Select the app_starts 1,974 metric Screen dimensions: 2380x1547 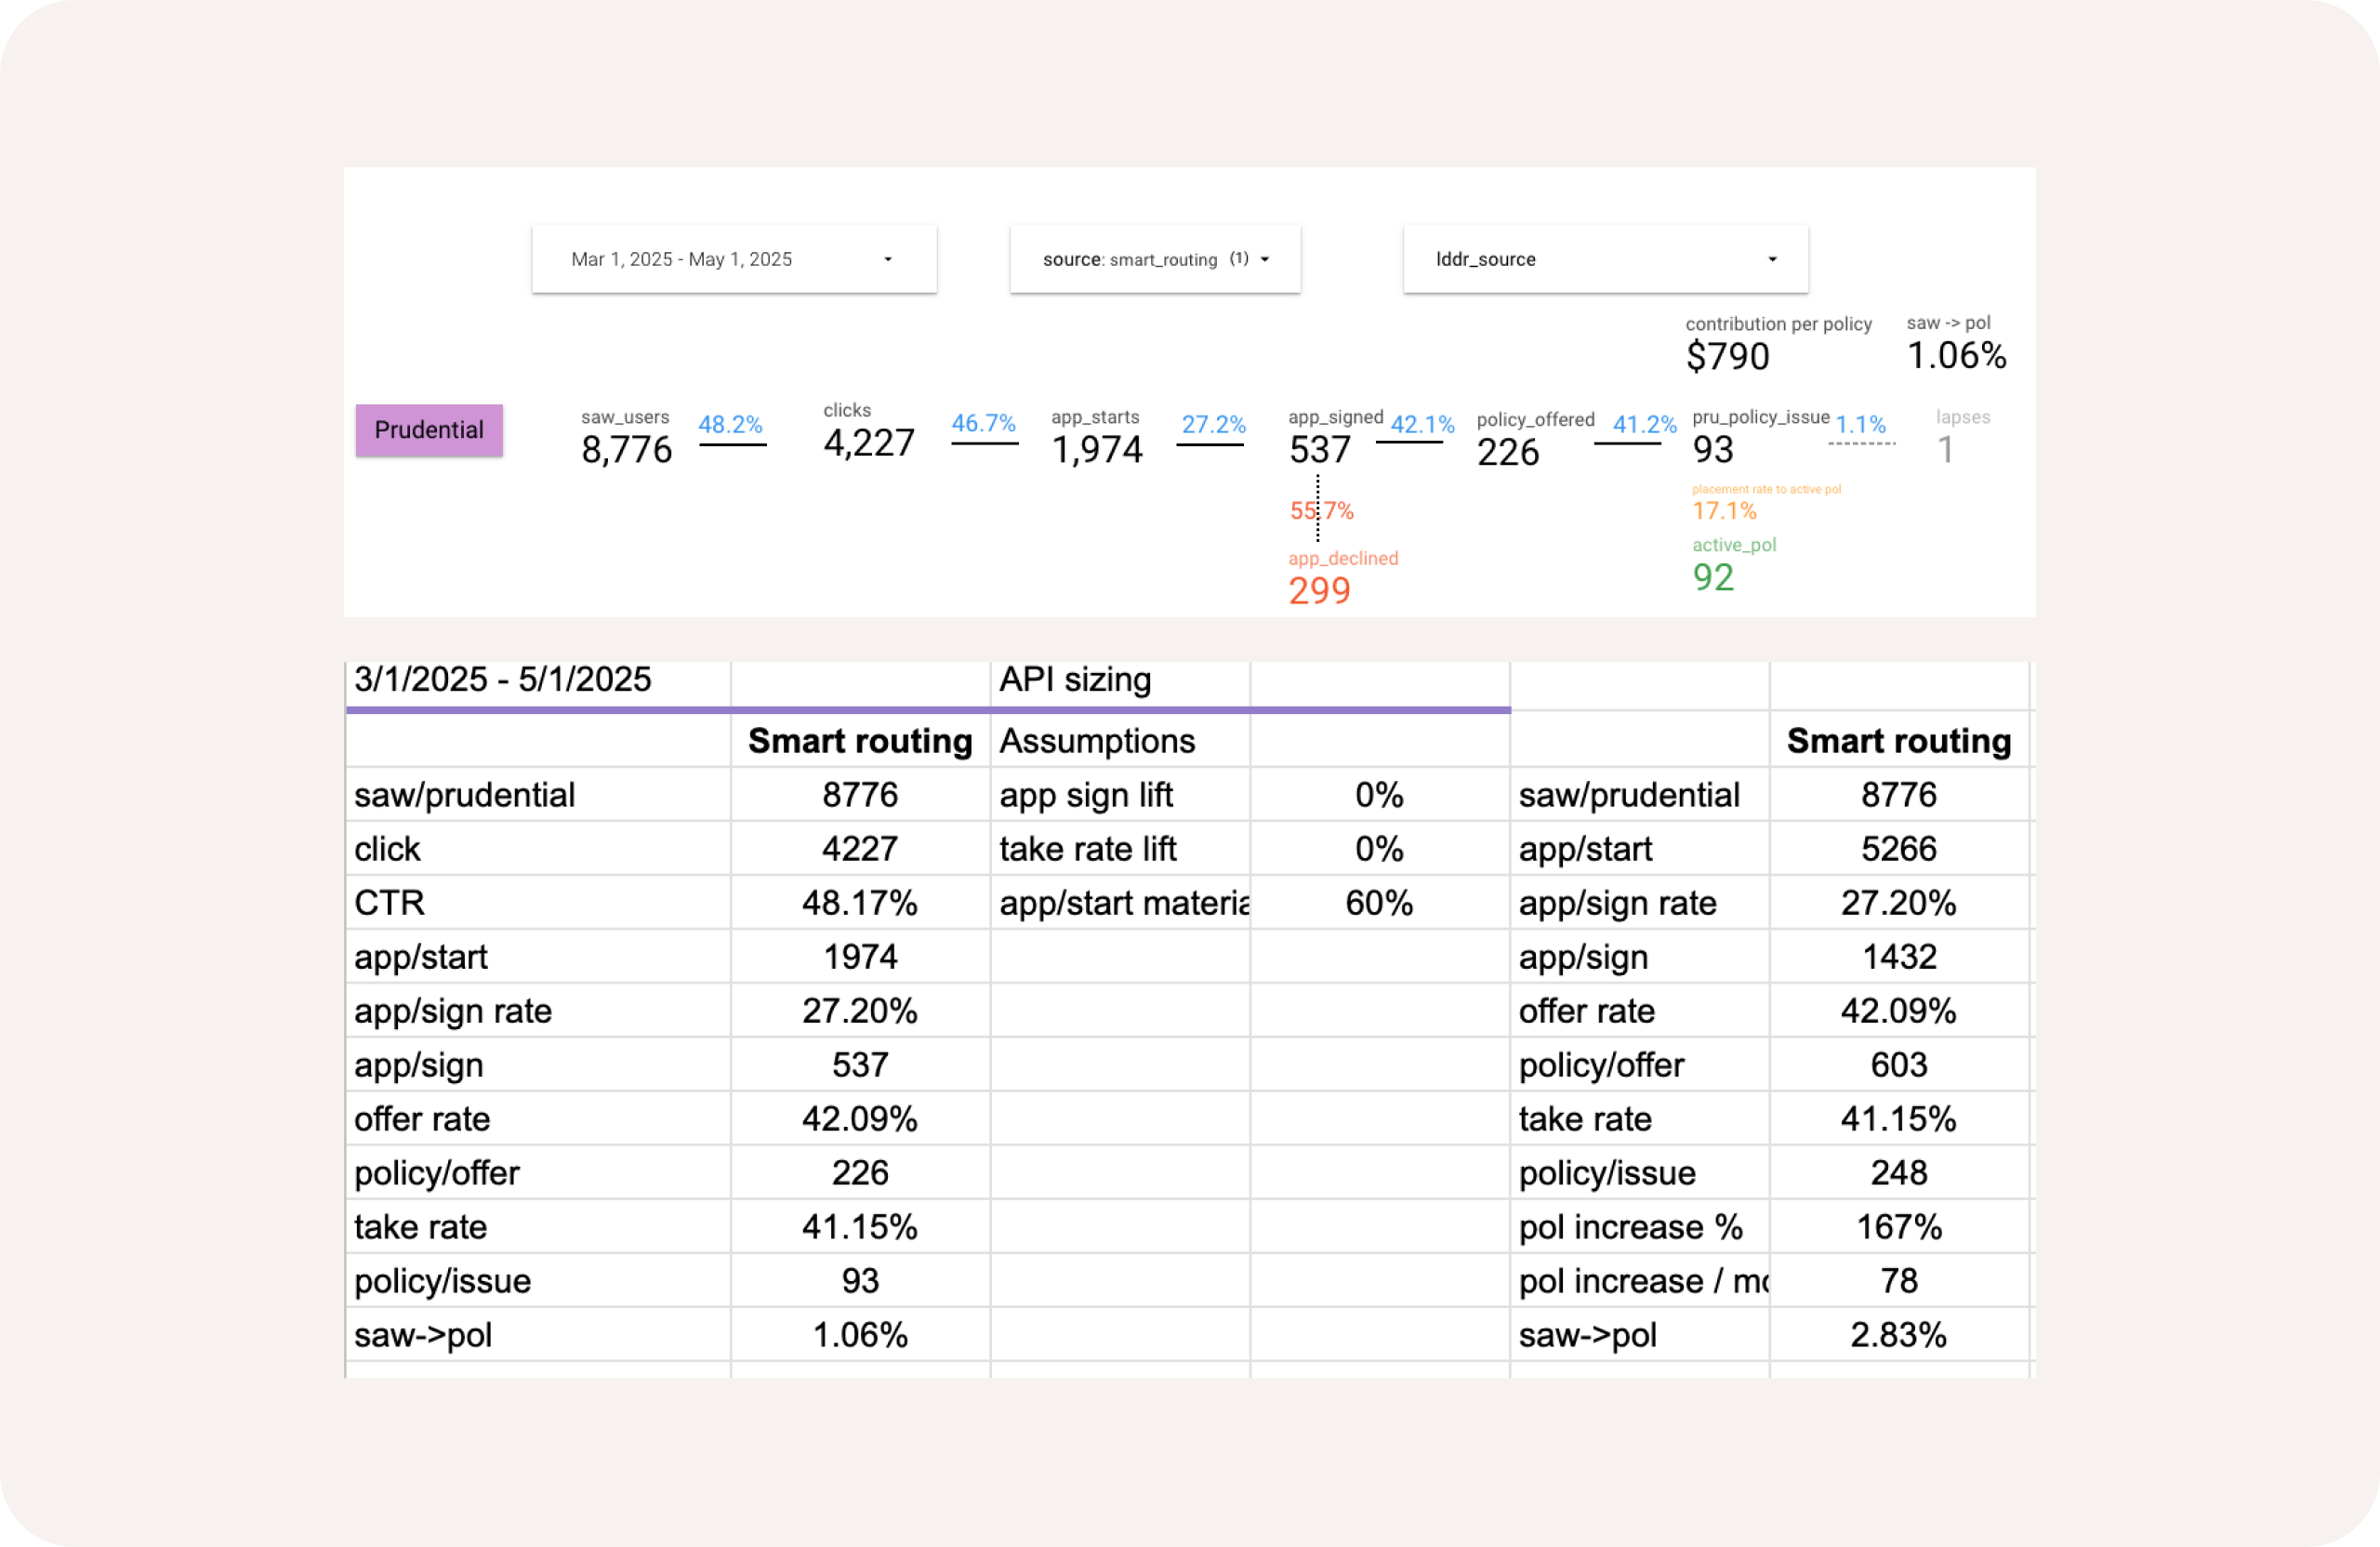point(1096,448)
